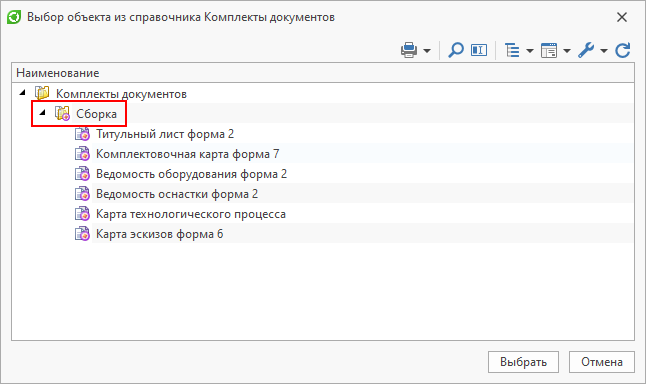This screenshot has height=384, width=646.
Task: Click the refresh arrow icon
Action: click(x=623, y=50)
